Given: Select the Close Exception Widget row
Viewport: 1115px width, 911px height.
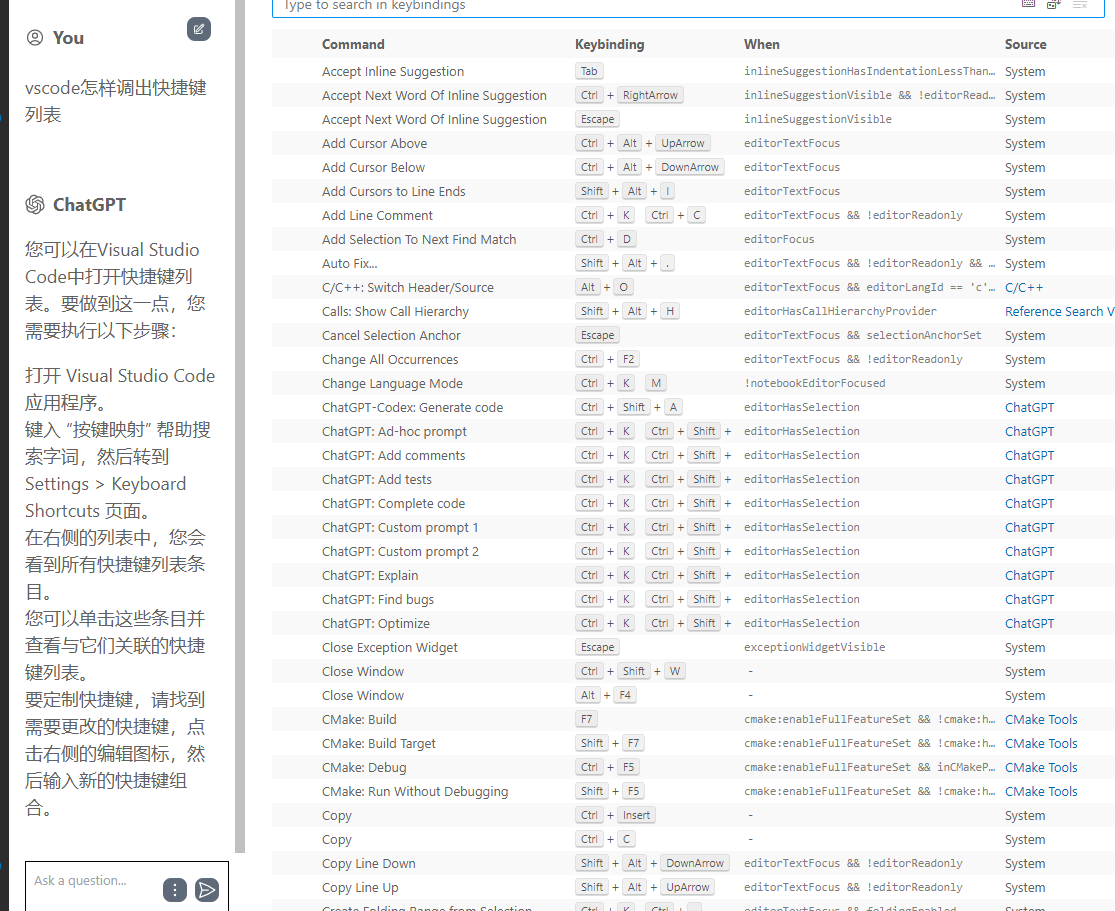Looking at the screenshot, I should [693, 647].
